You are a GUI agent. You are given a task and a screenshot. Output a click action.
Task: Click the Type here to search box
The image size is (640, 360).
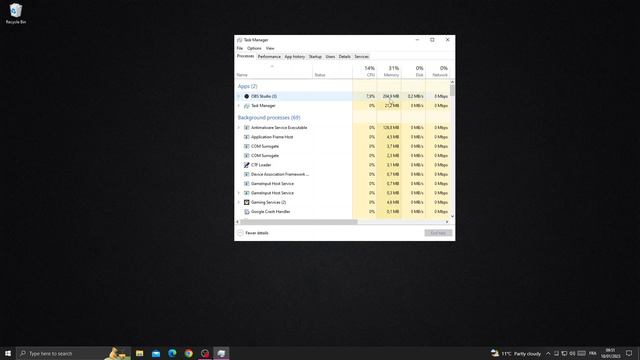pos(73,353)
